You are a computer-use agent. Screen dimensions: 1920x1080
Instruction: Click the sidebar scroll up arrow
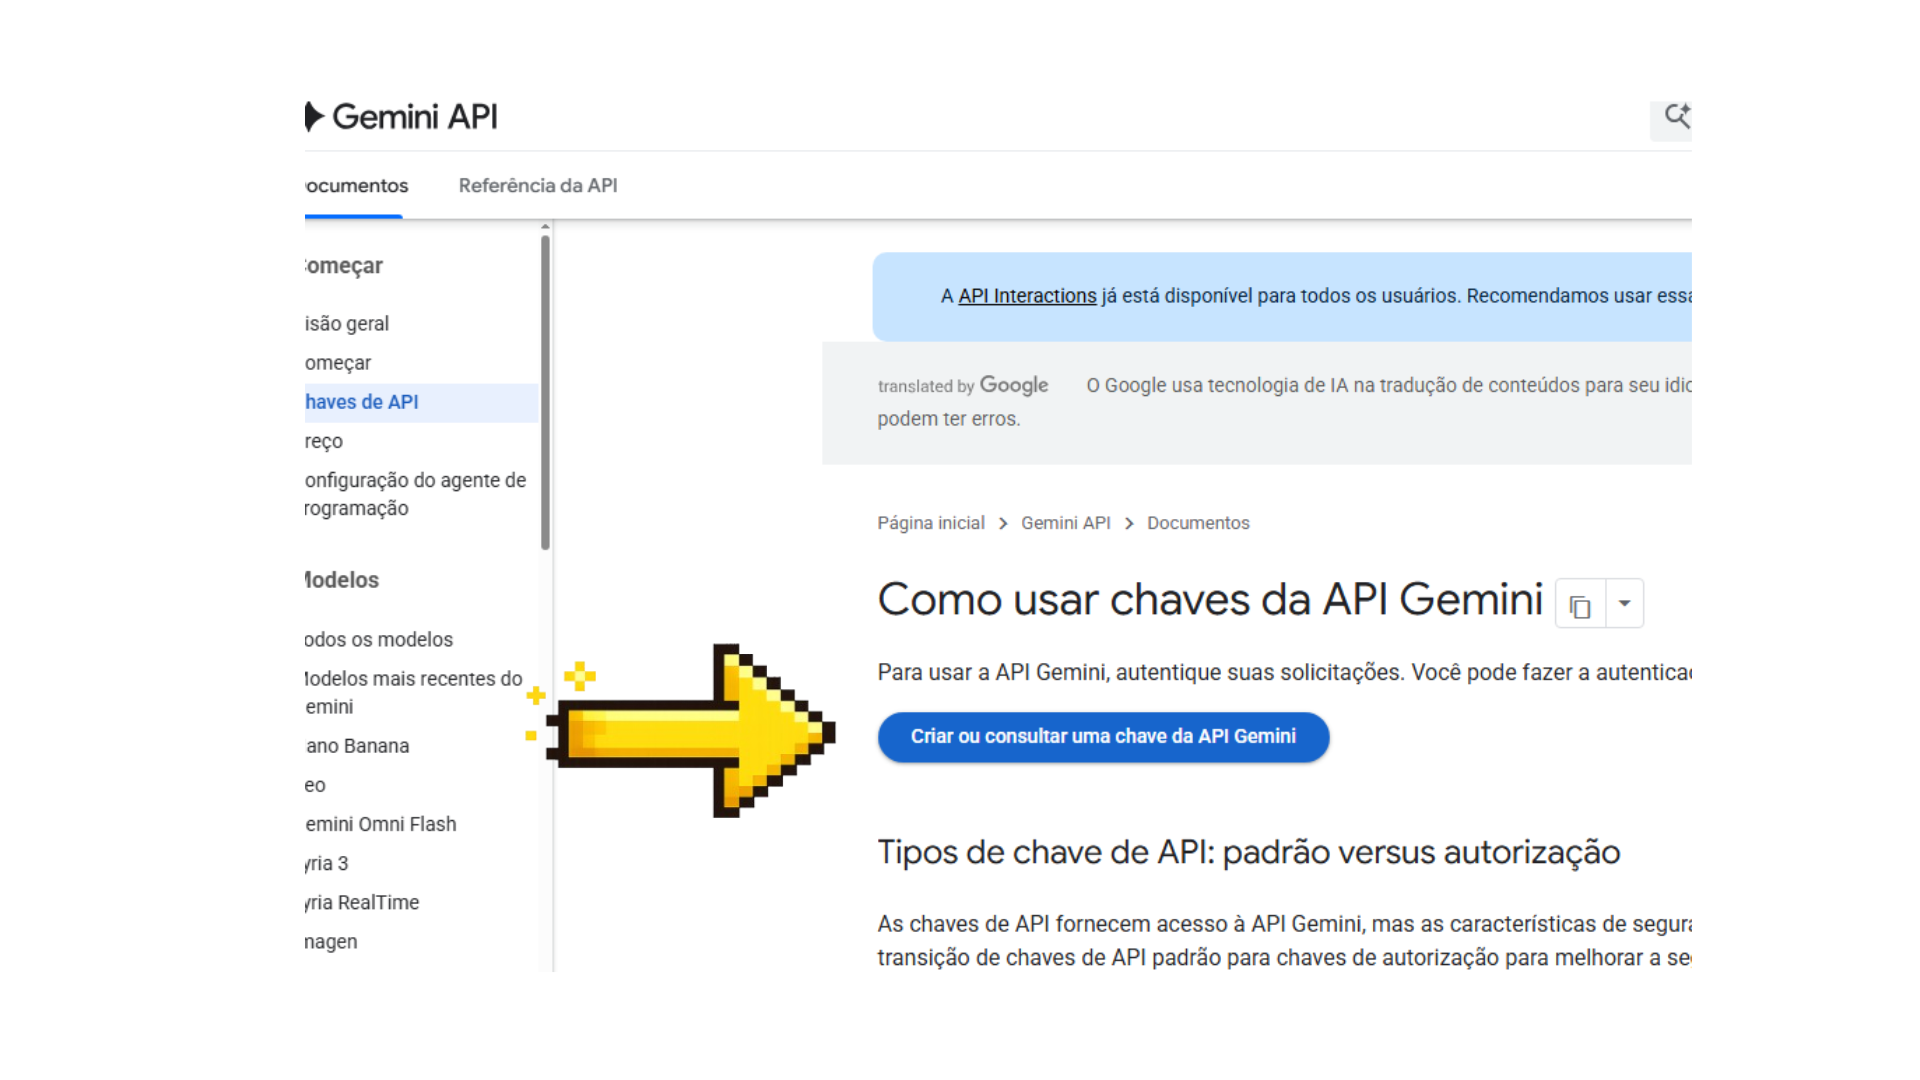(545, 228)
